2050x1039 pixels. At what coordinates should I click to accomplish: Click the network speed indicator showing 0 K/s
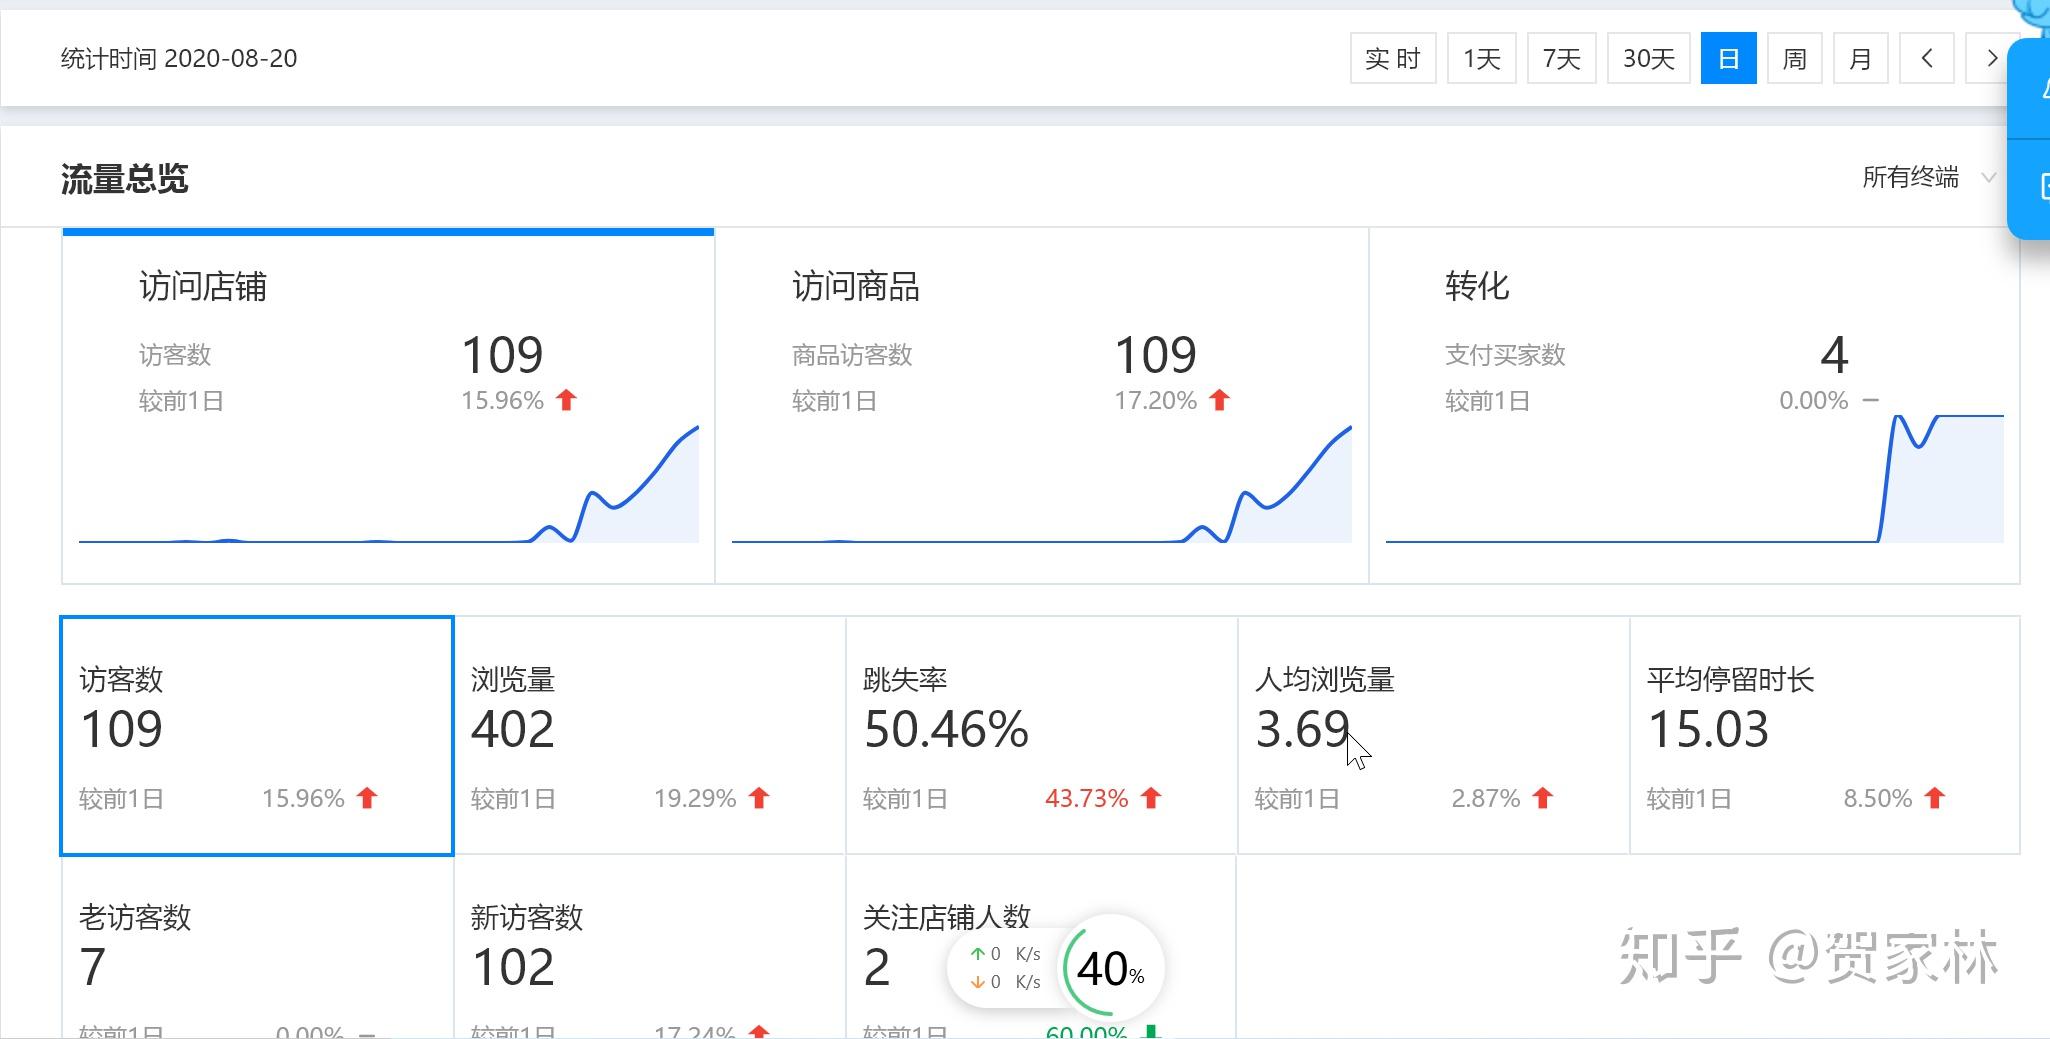(1003, 967)
